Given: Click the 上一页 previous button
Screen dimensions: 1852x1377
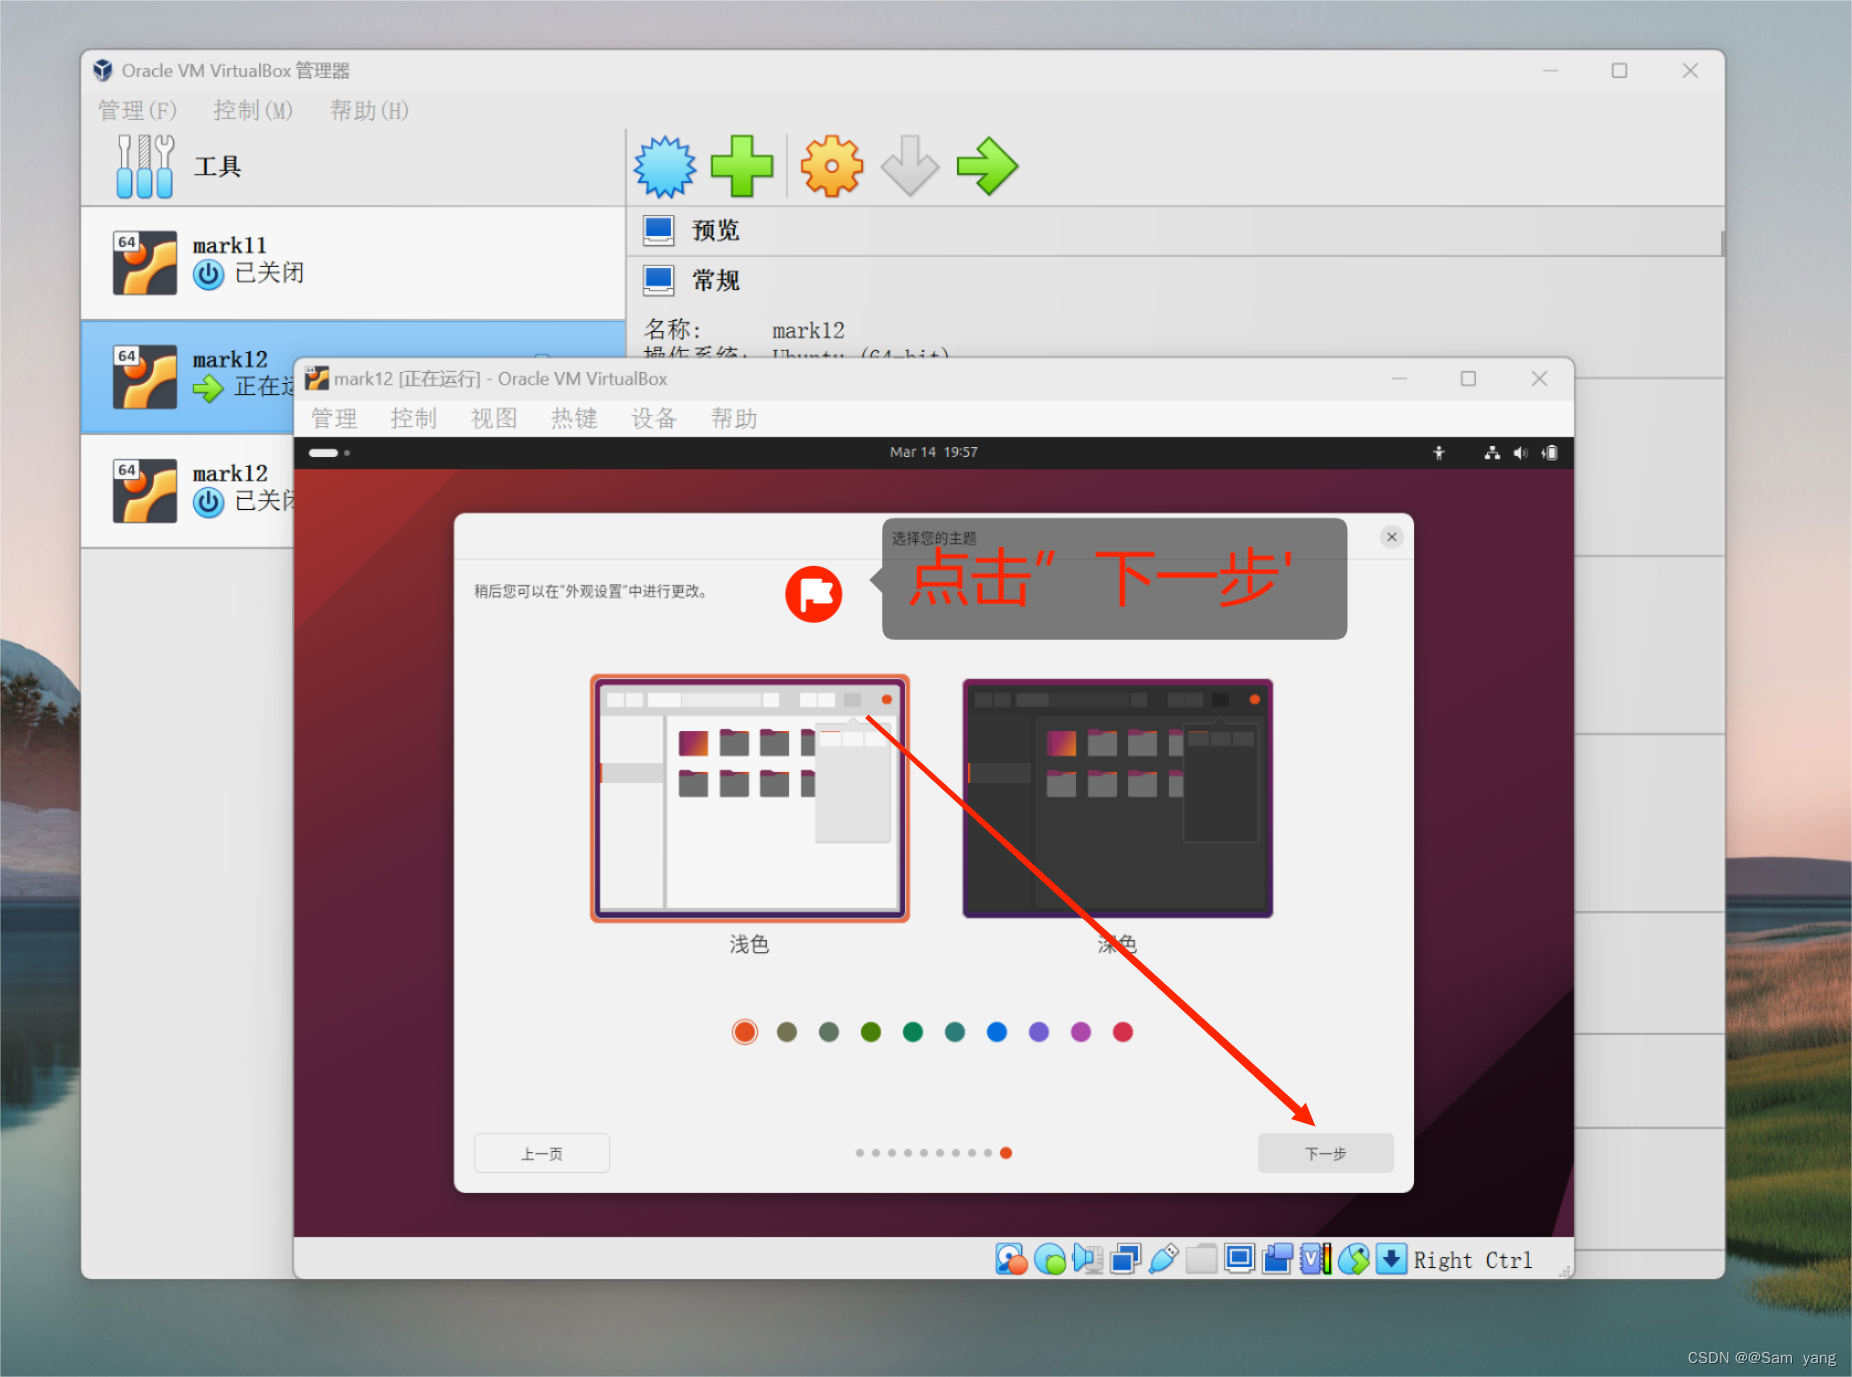Looking at the screenshot, I should [x=542, y=1153].
